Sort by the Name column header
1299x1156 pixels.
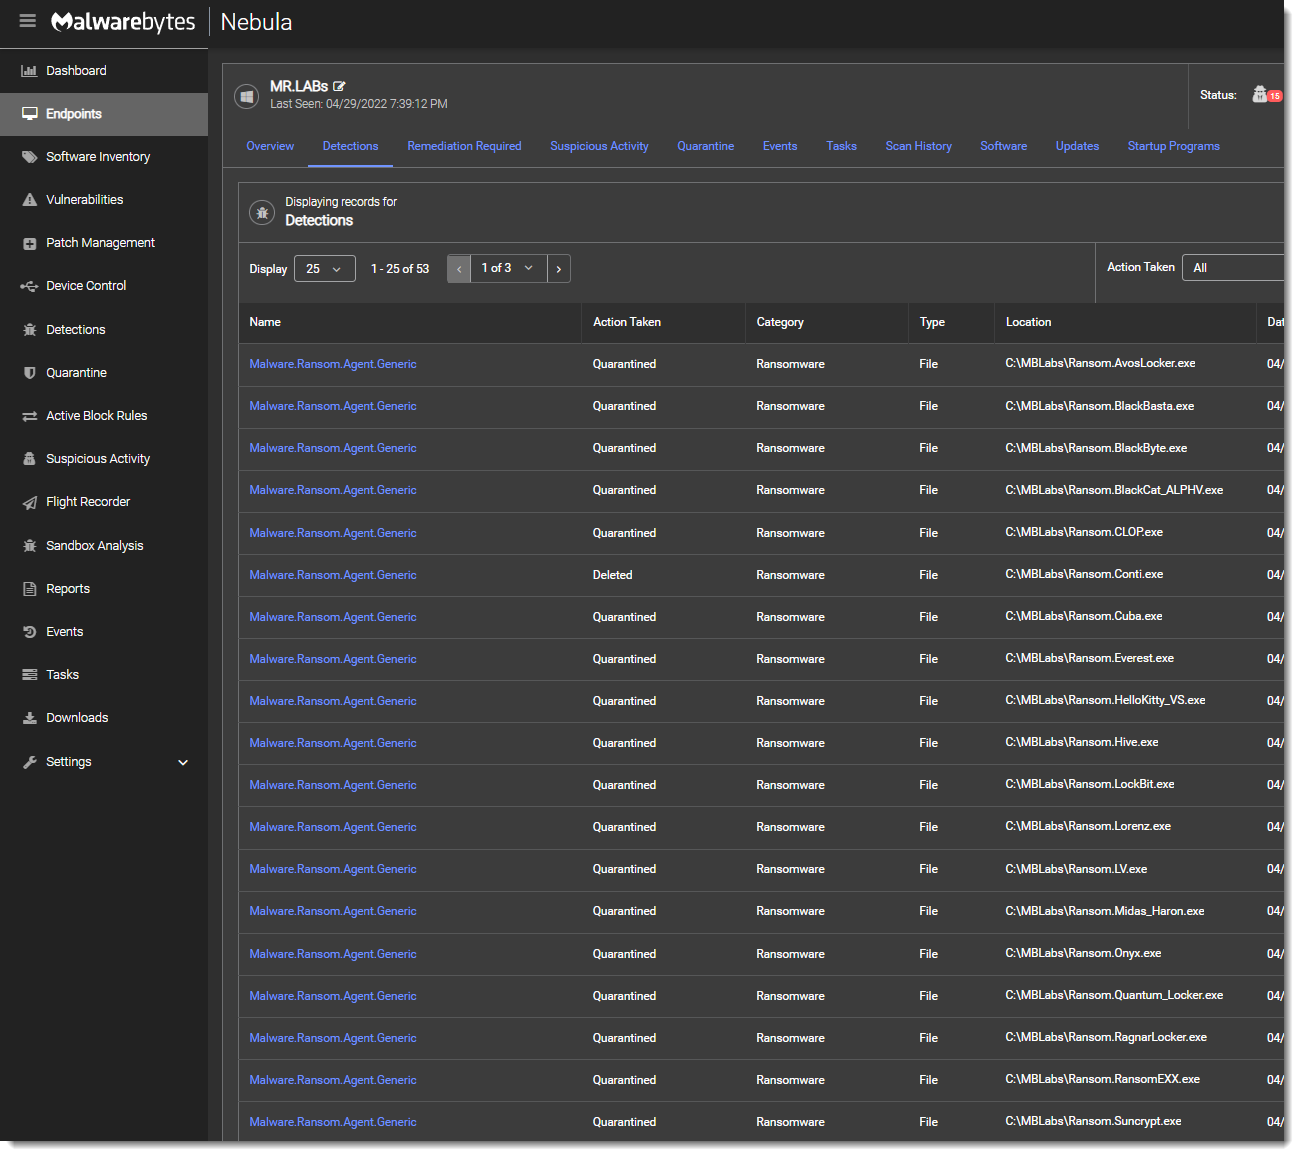265,322
